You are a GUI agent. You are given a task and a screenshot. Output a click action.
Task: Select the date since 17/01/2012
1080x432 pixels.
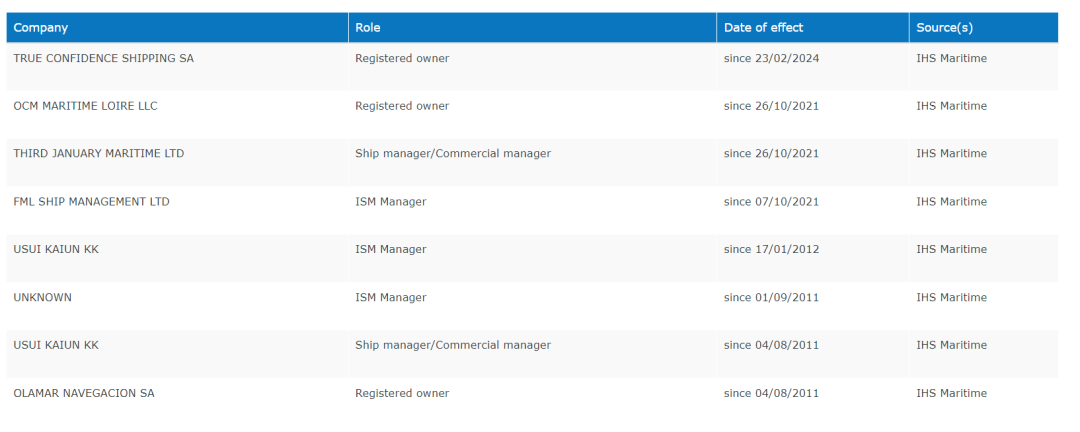771,250
